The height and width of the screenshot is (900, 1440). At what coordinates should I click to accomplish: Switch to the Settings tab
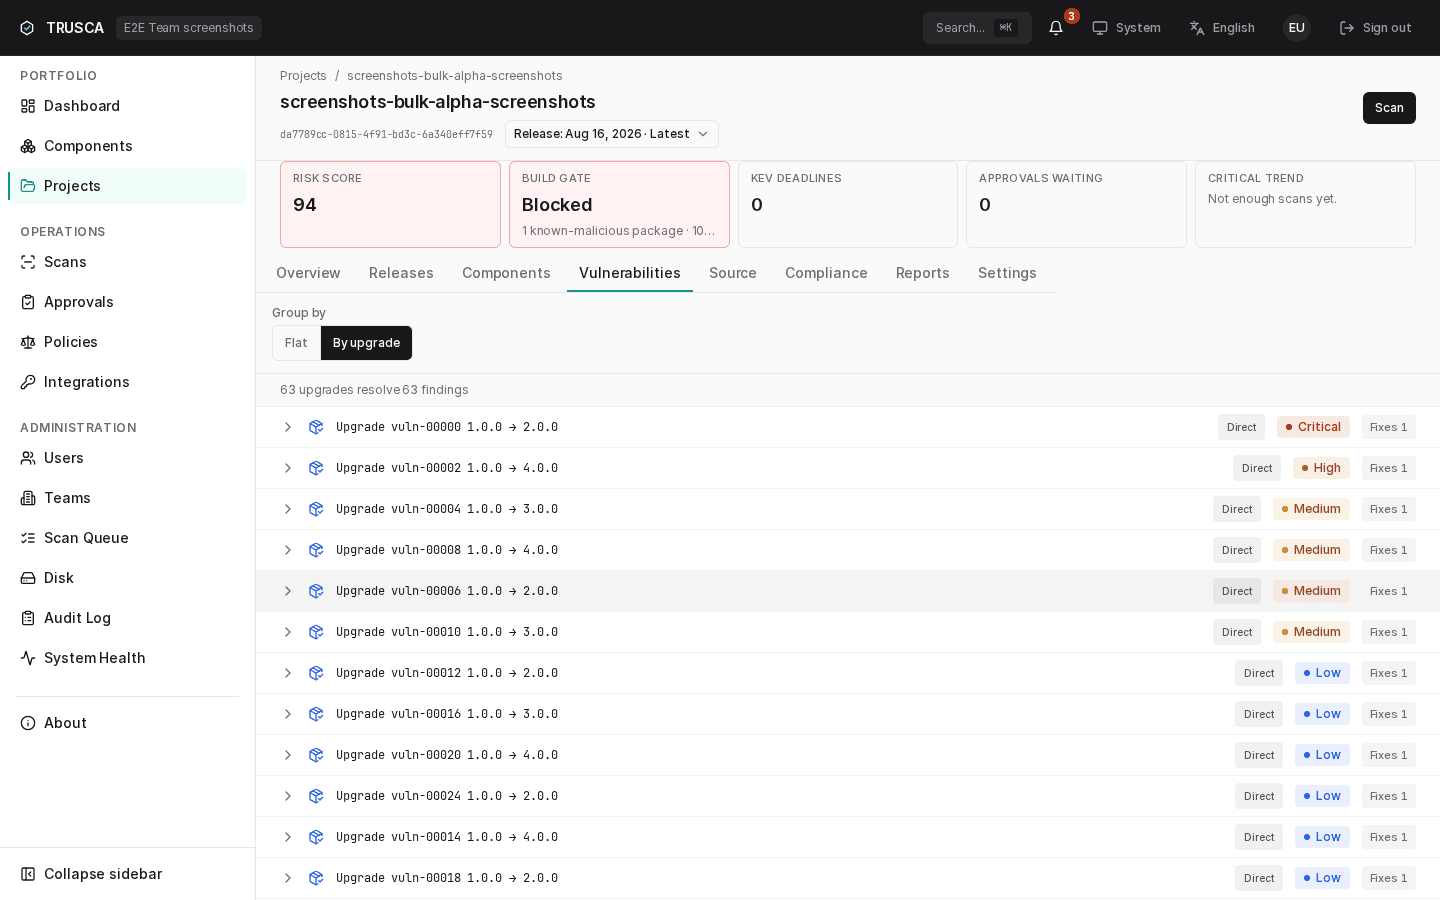(x=1007, y=273)
